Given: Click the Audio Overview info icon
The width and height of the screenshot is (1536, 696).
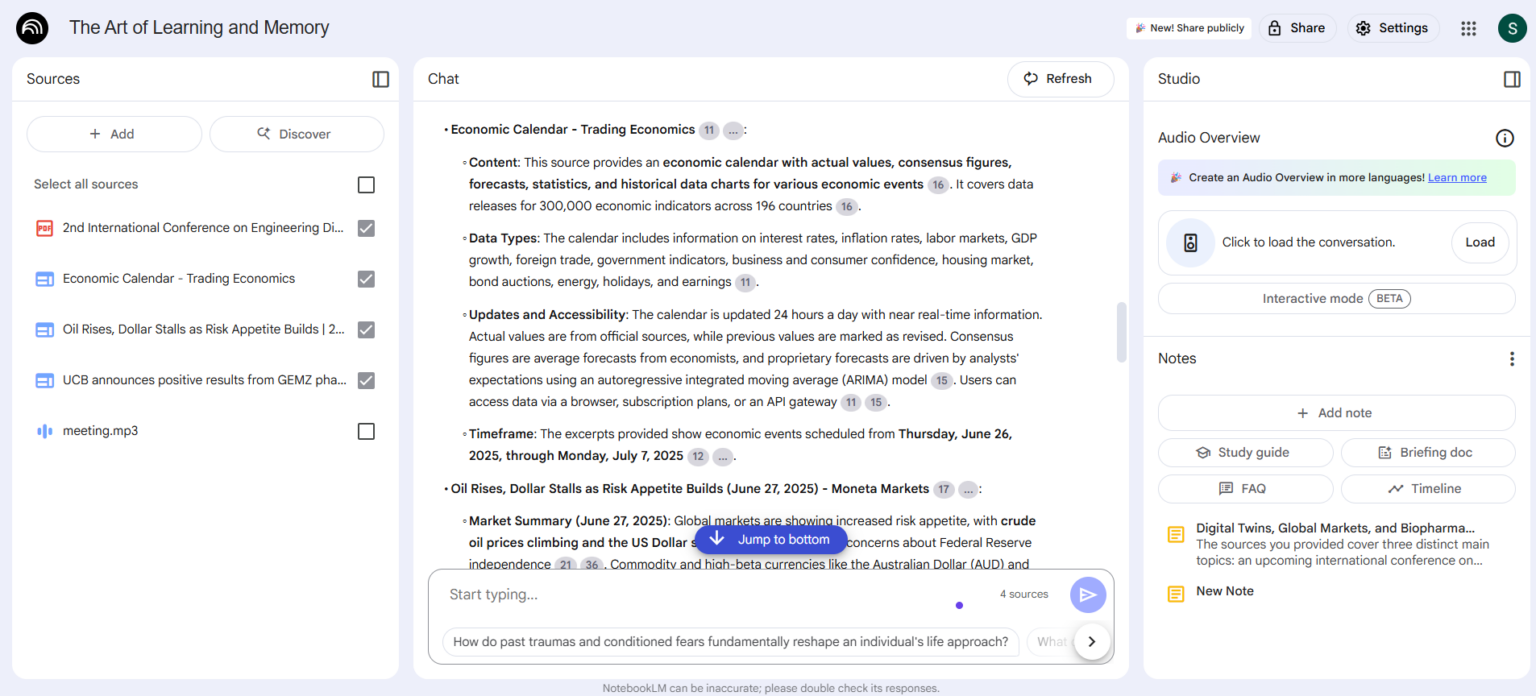Looking at the screenshot, I should [x=1504, y=138].
